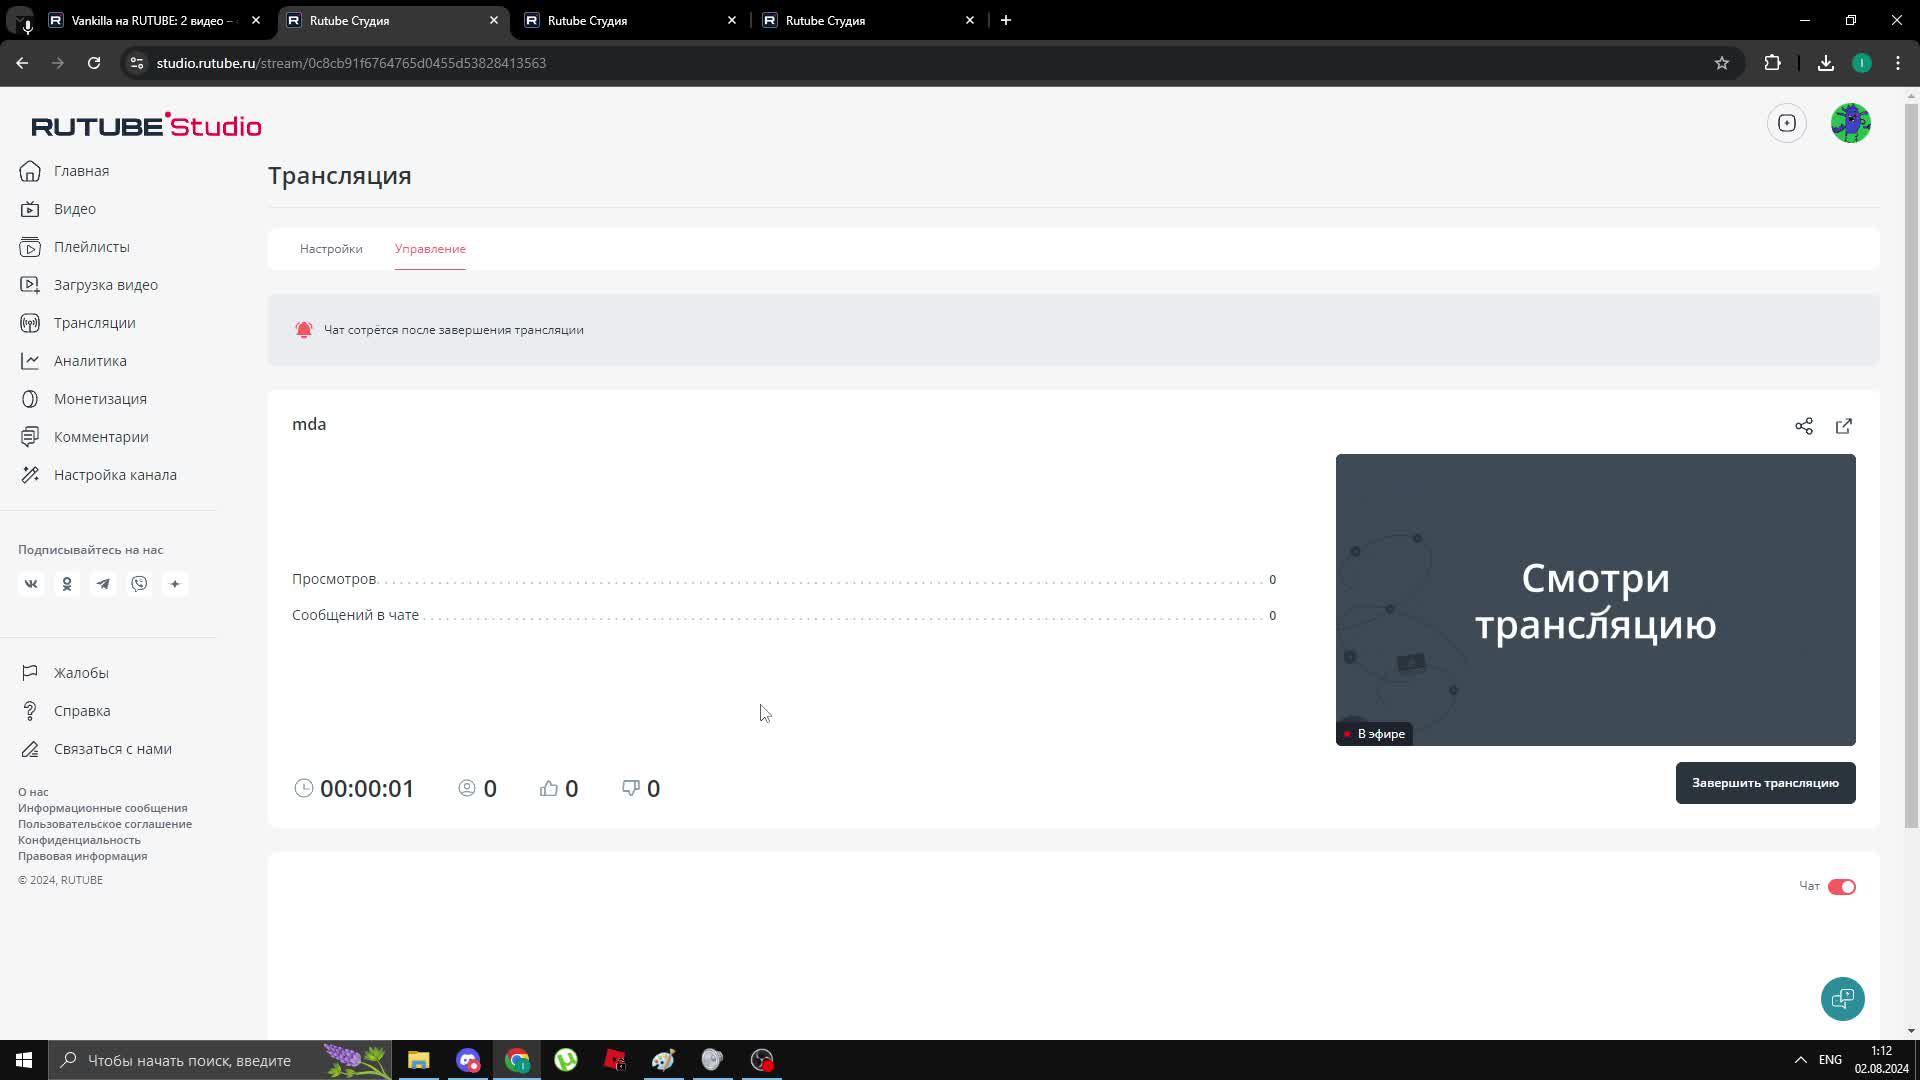Open the Аналитика section
Viewport: 1920px width, 1080px height.
click(89, 360)
